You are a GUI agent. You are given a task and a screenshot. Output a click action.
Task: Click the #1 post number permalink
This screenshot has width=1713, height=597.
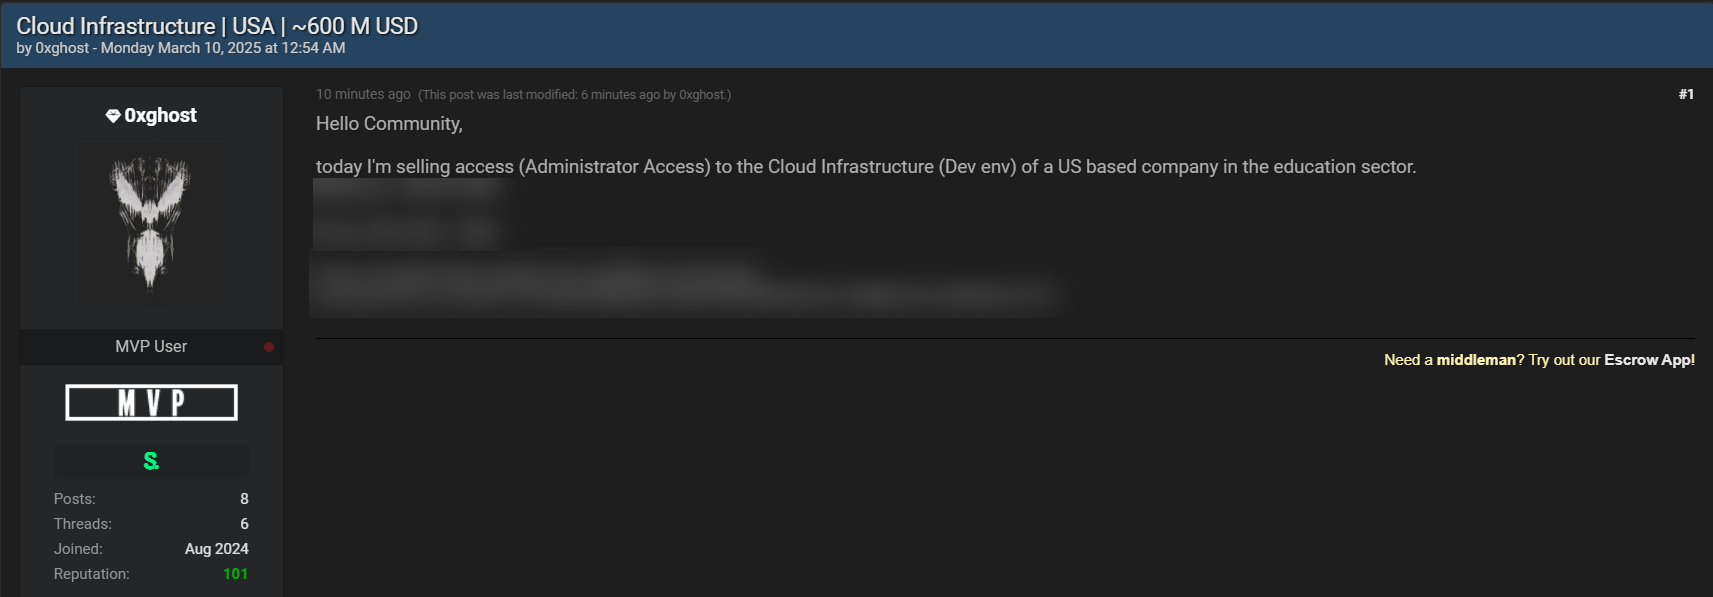[1686, 94]
